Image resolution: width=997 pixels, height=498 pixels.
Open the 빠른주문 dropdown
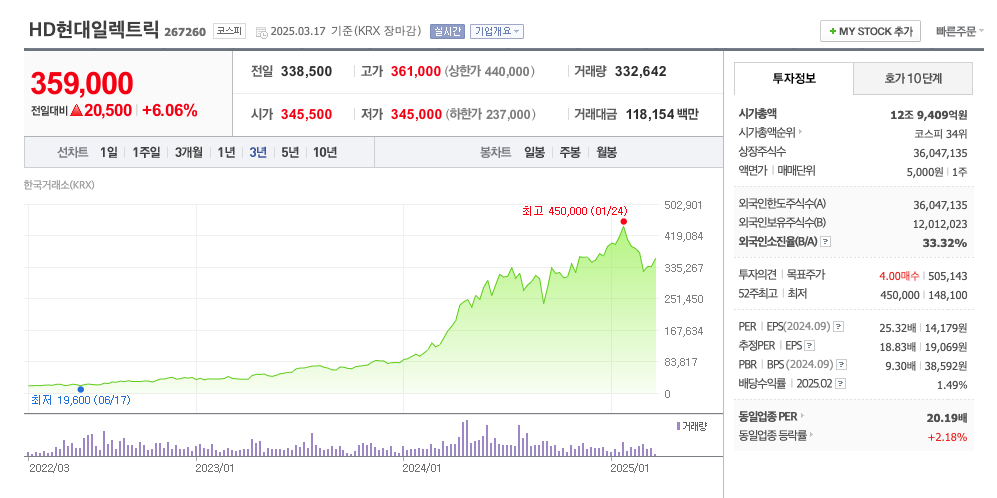tap(959, 31)
